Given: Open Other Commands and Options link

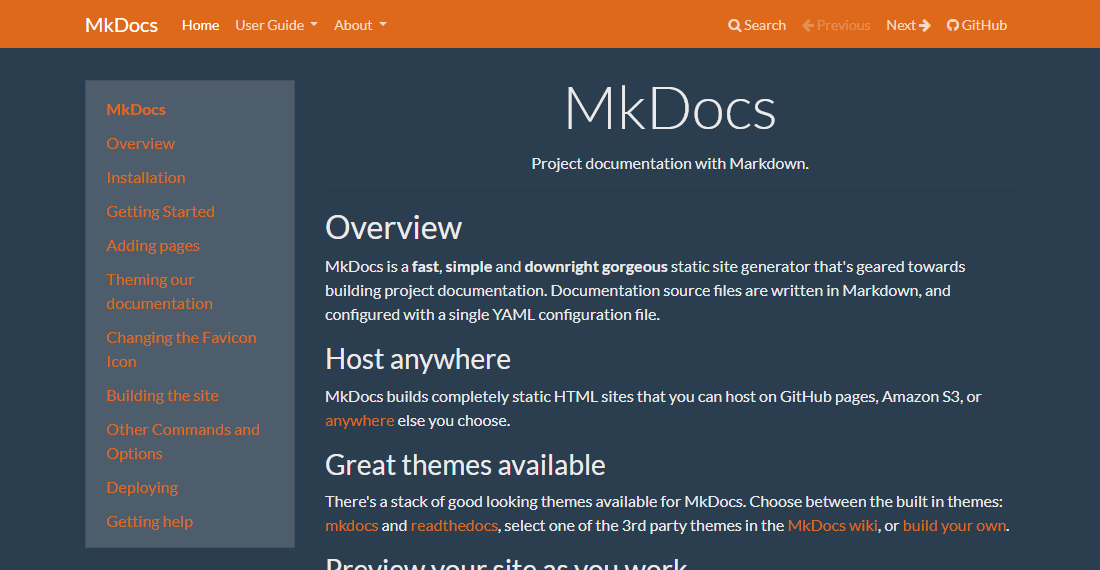Looking at the screenshot, I should tap(183, 442).
